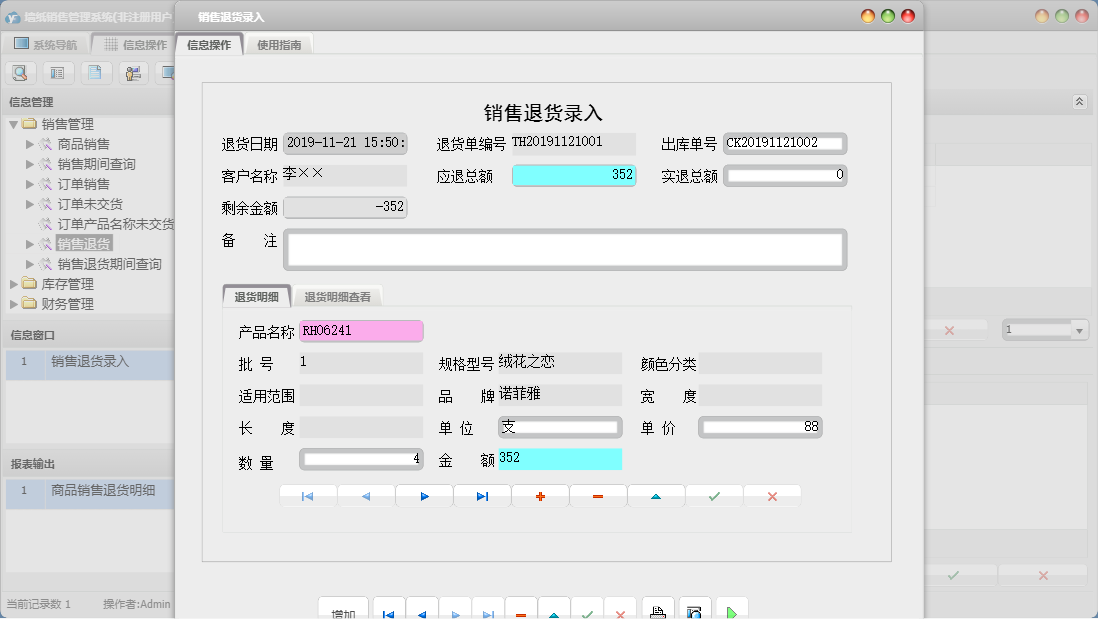Select the first record navigation icon
This screenshot has width=1098, height=635.
click(x=308, y=495)
